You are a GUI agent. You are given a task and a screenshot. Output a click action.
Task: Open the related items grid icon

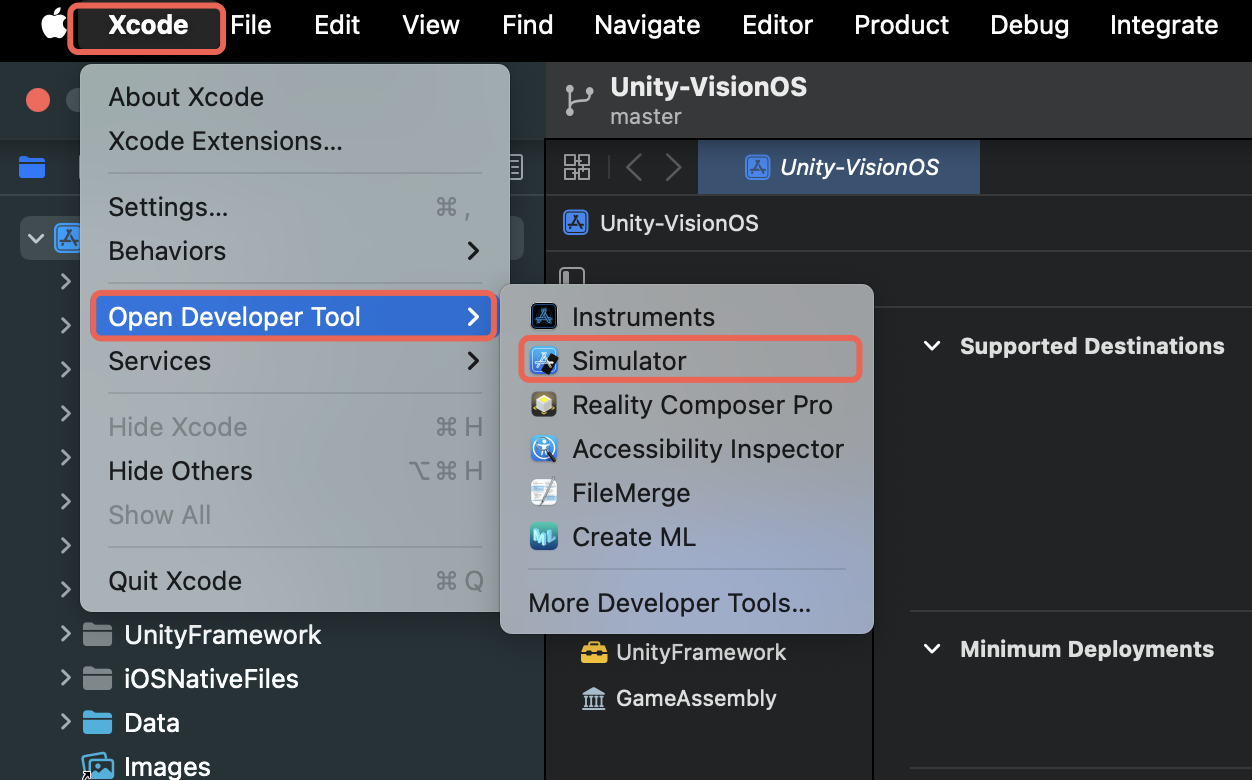[577, 167]
